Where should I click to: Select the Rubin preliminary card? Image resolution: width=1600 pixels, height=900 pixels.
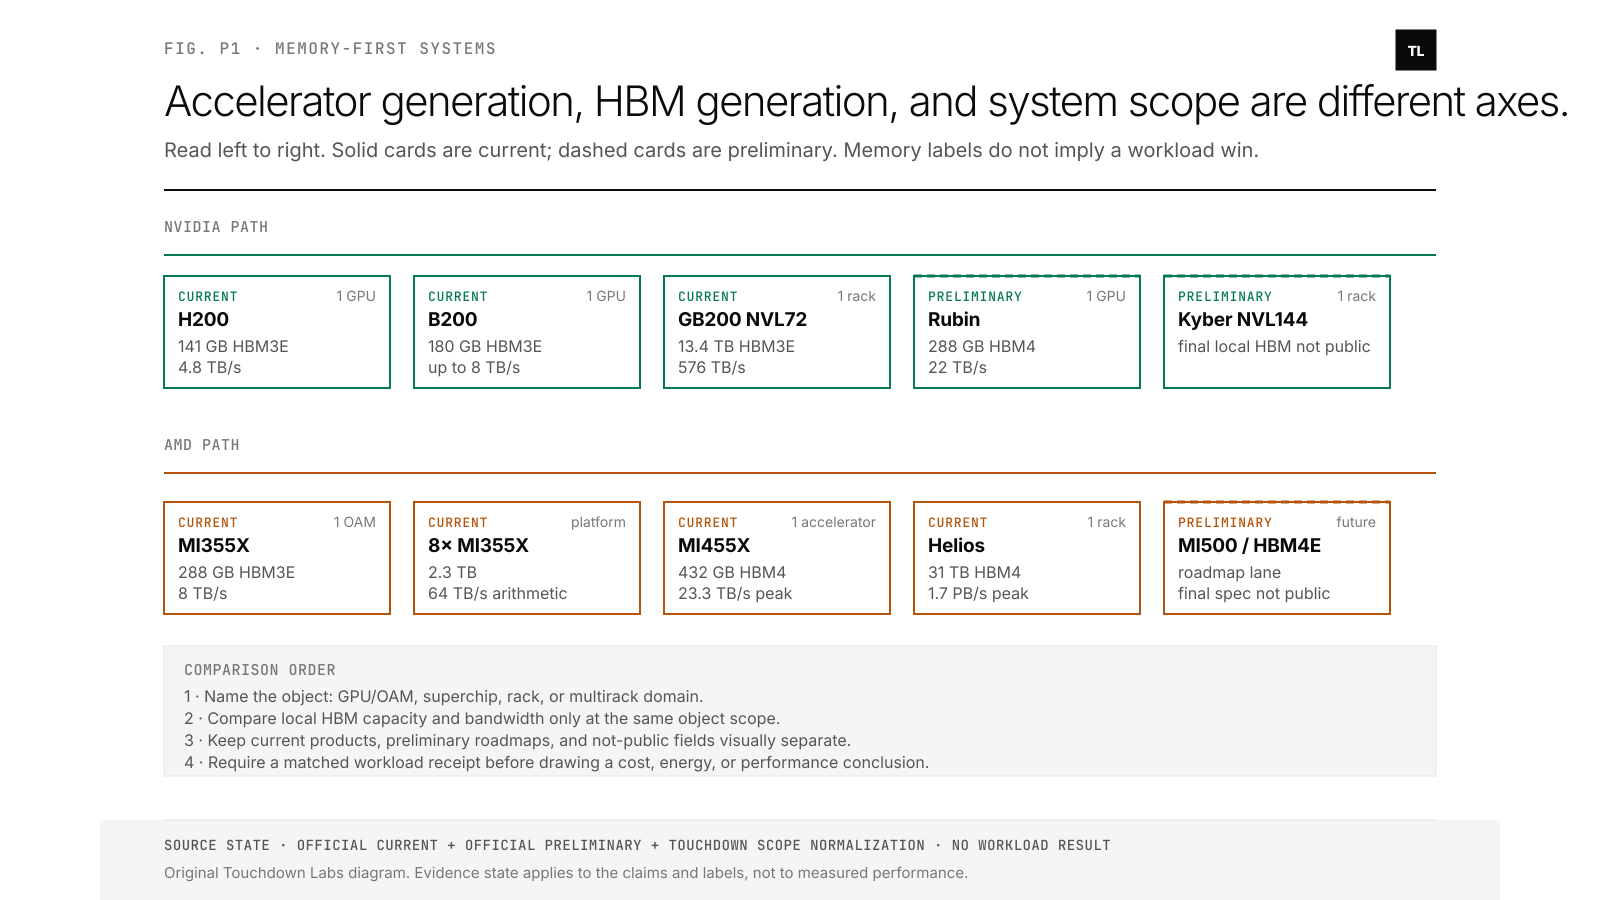1027,332
